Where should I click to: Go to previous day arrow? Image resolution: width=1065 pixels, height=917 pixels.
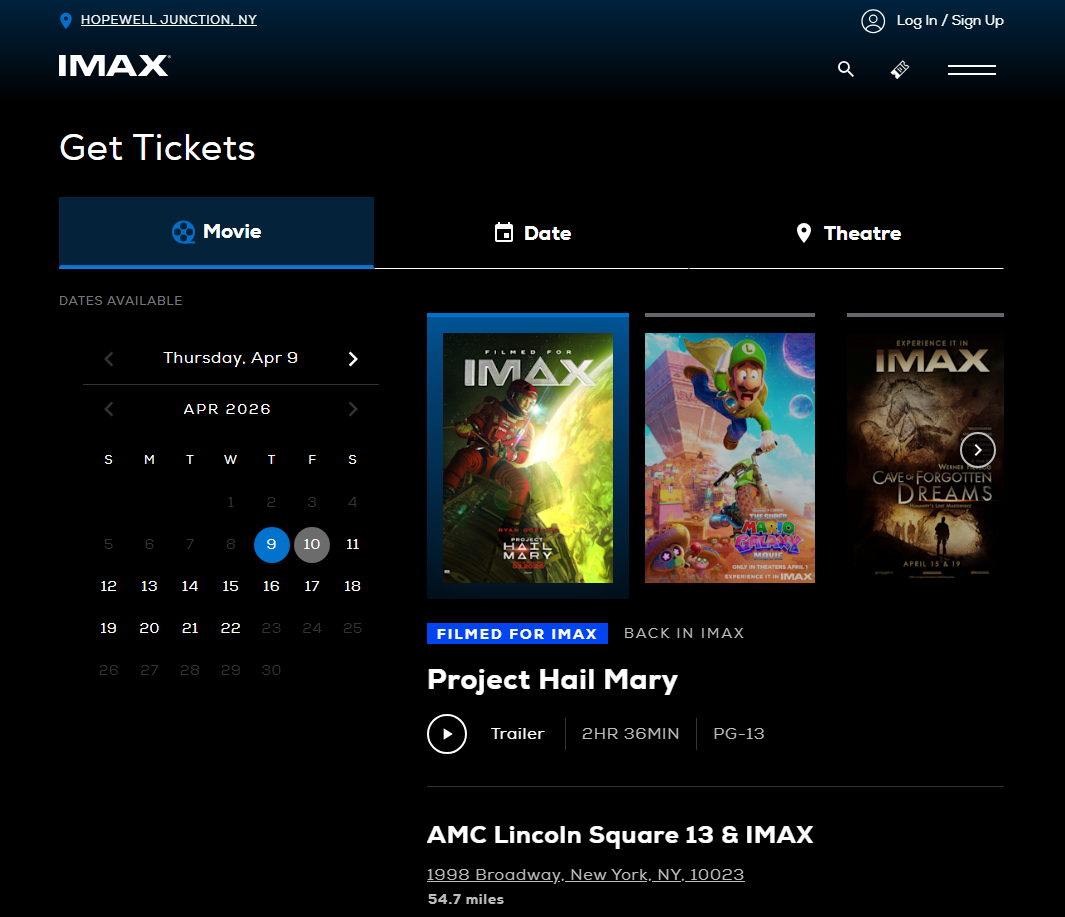click(109, 359)
